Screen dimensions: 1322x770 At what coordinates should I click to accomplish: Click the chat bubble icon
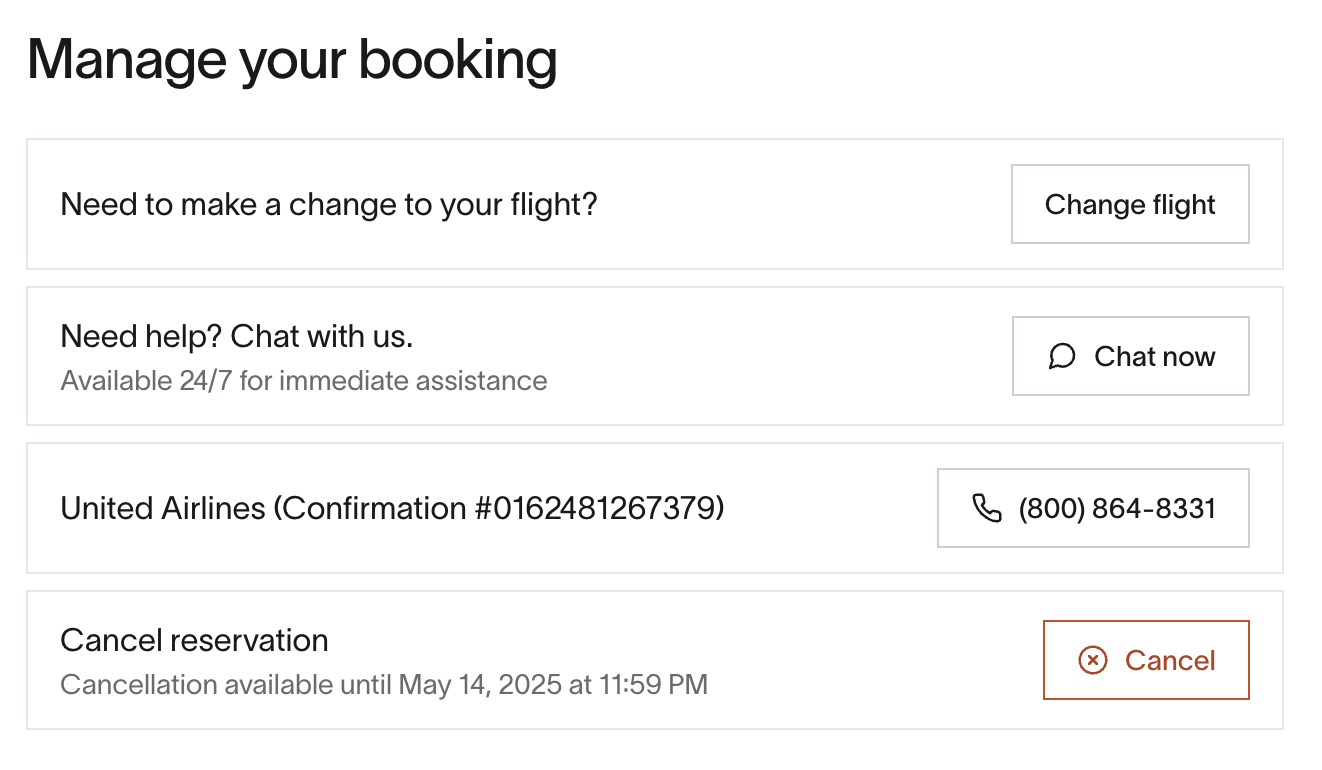[x=1062, y=357]
